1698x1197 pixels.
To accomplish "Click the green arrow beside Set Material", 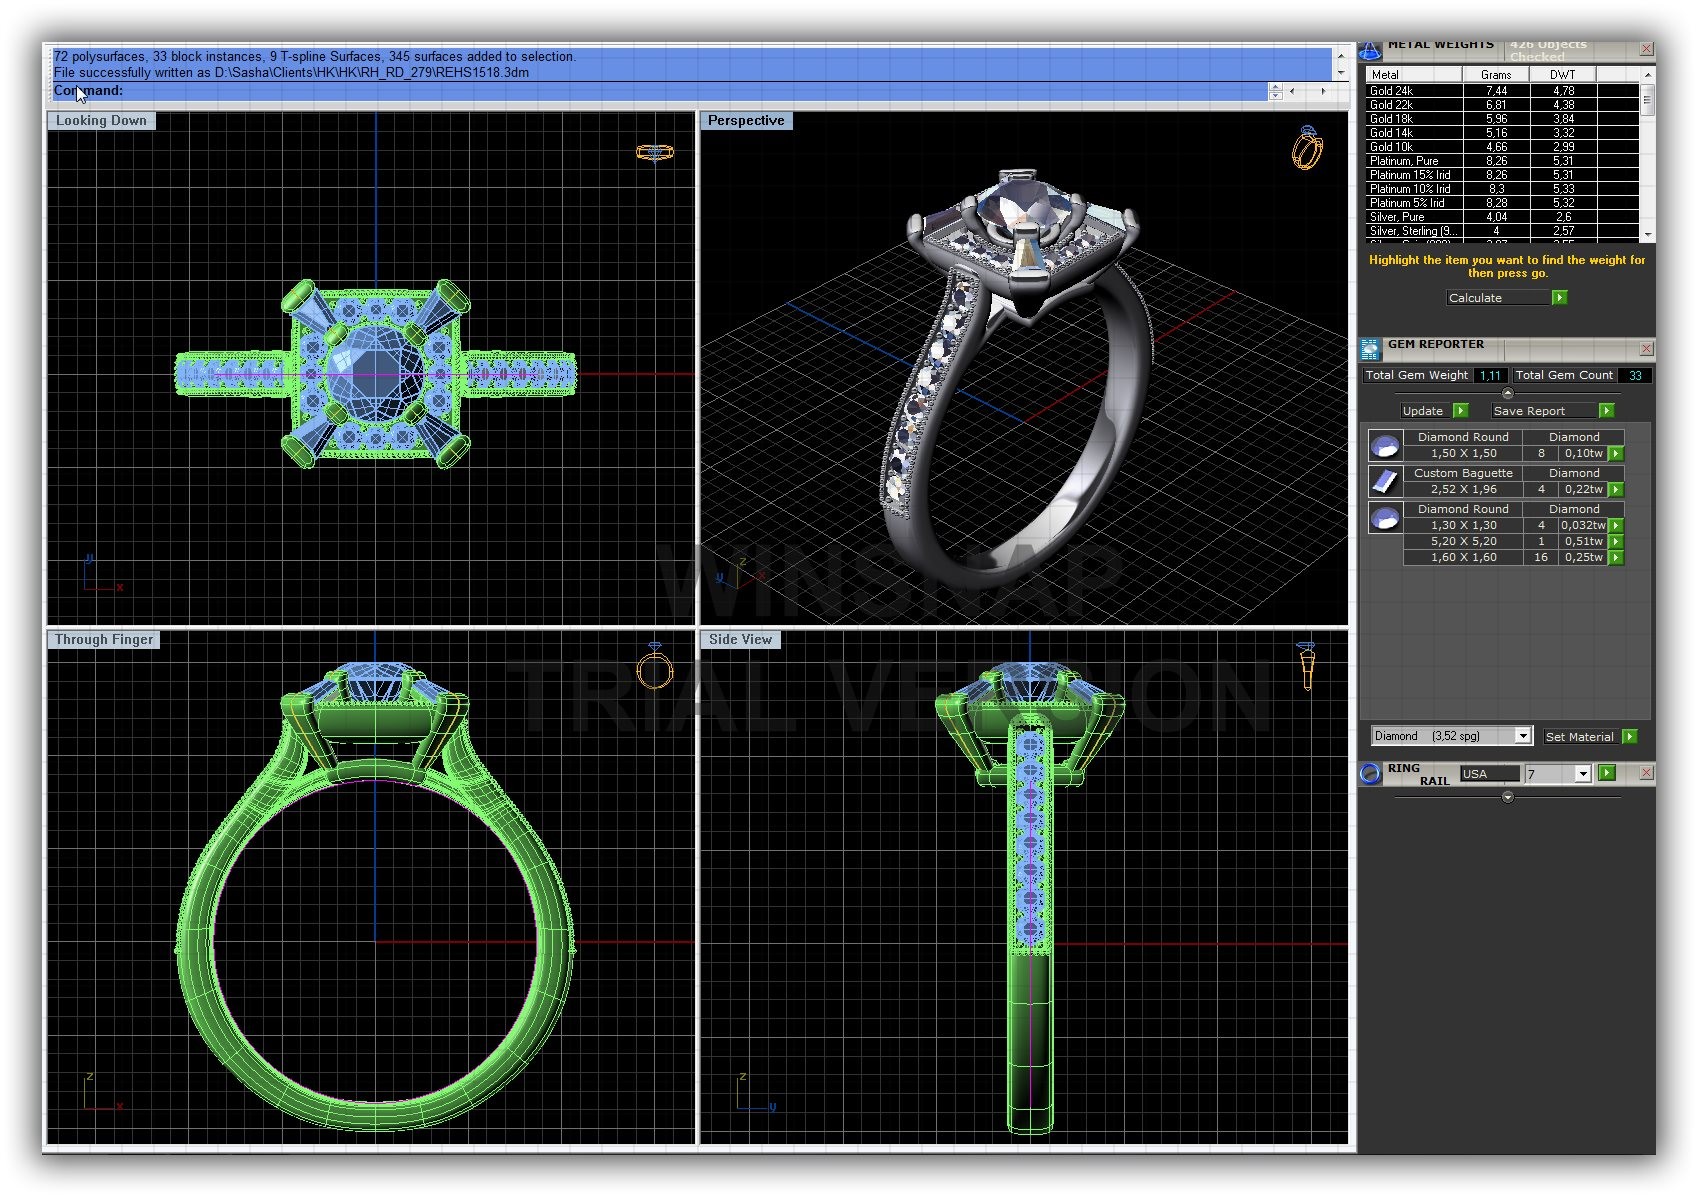I will click(x=1630, y=736).
